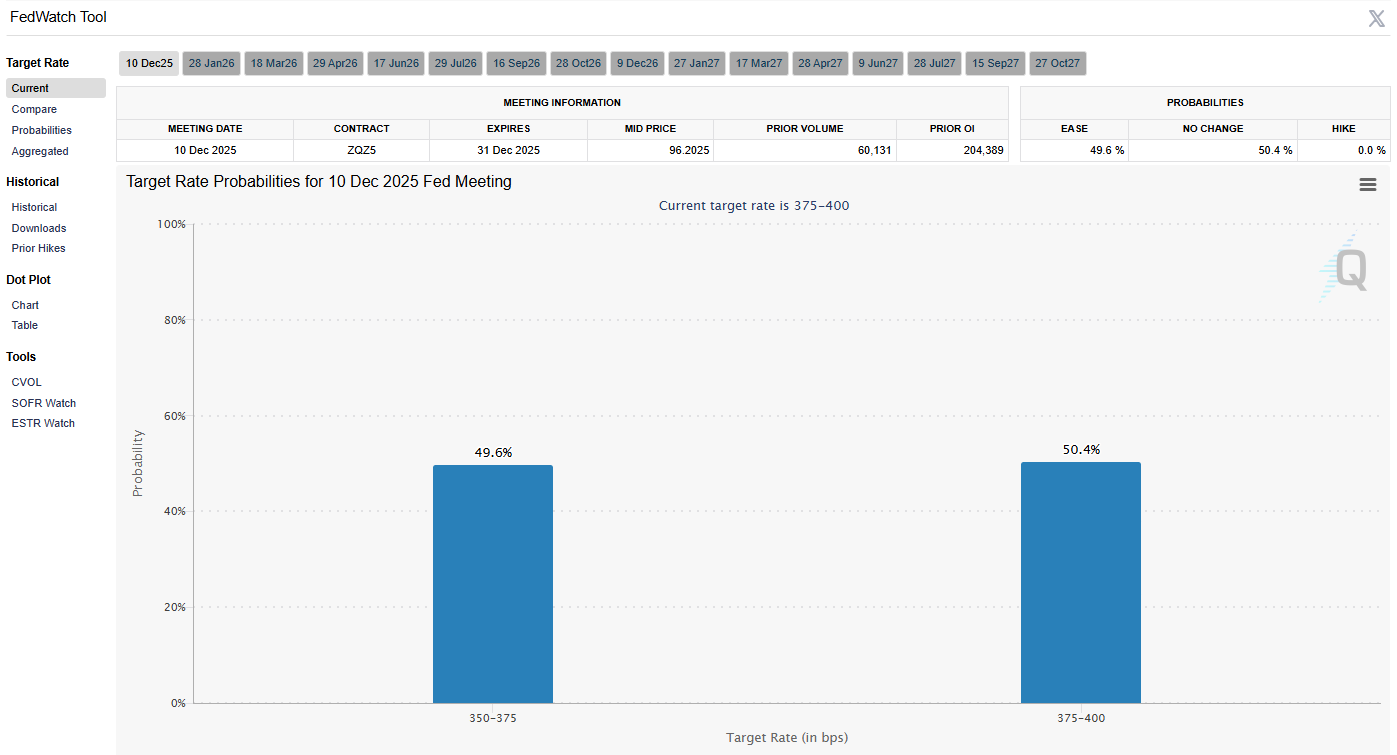Viewport: 1397px width, 755px height.
Task: Open the 18 Mar26 meeting tab
Action: click(274, 64)
